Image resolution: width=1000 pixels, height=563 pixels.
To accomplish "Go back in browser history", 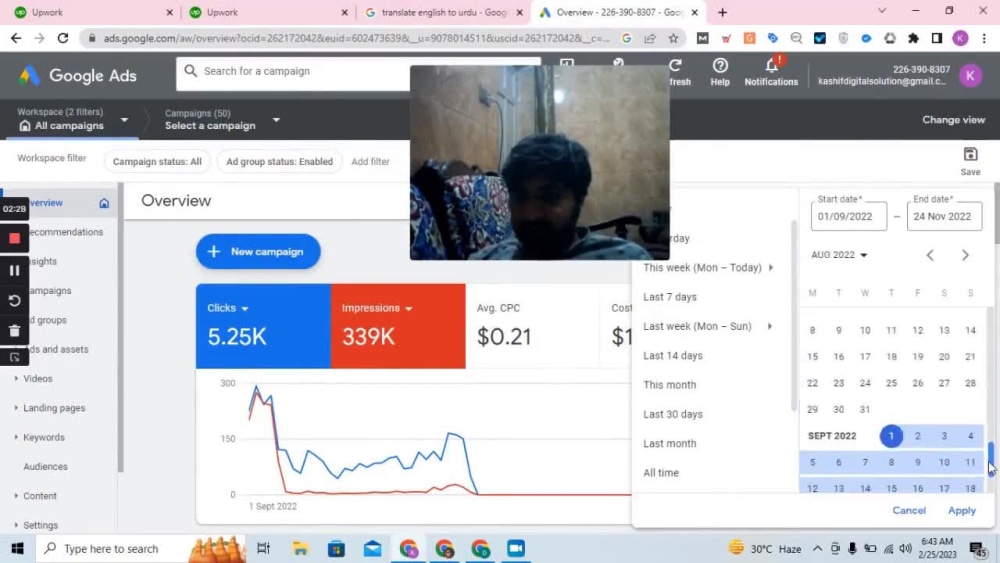I will tap(16, 38).
